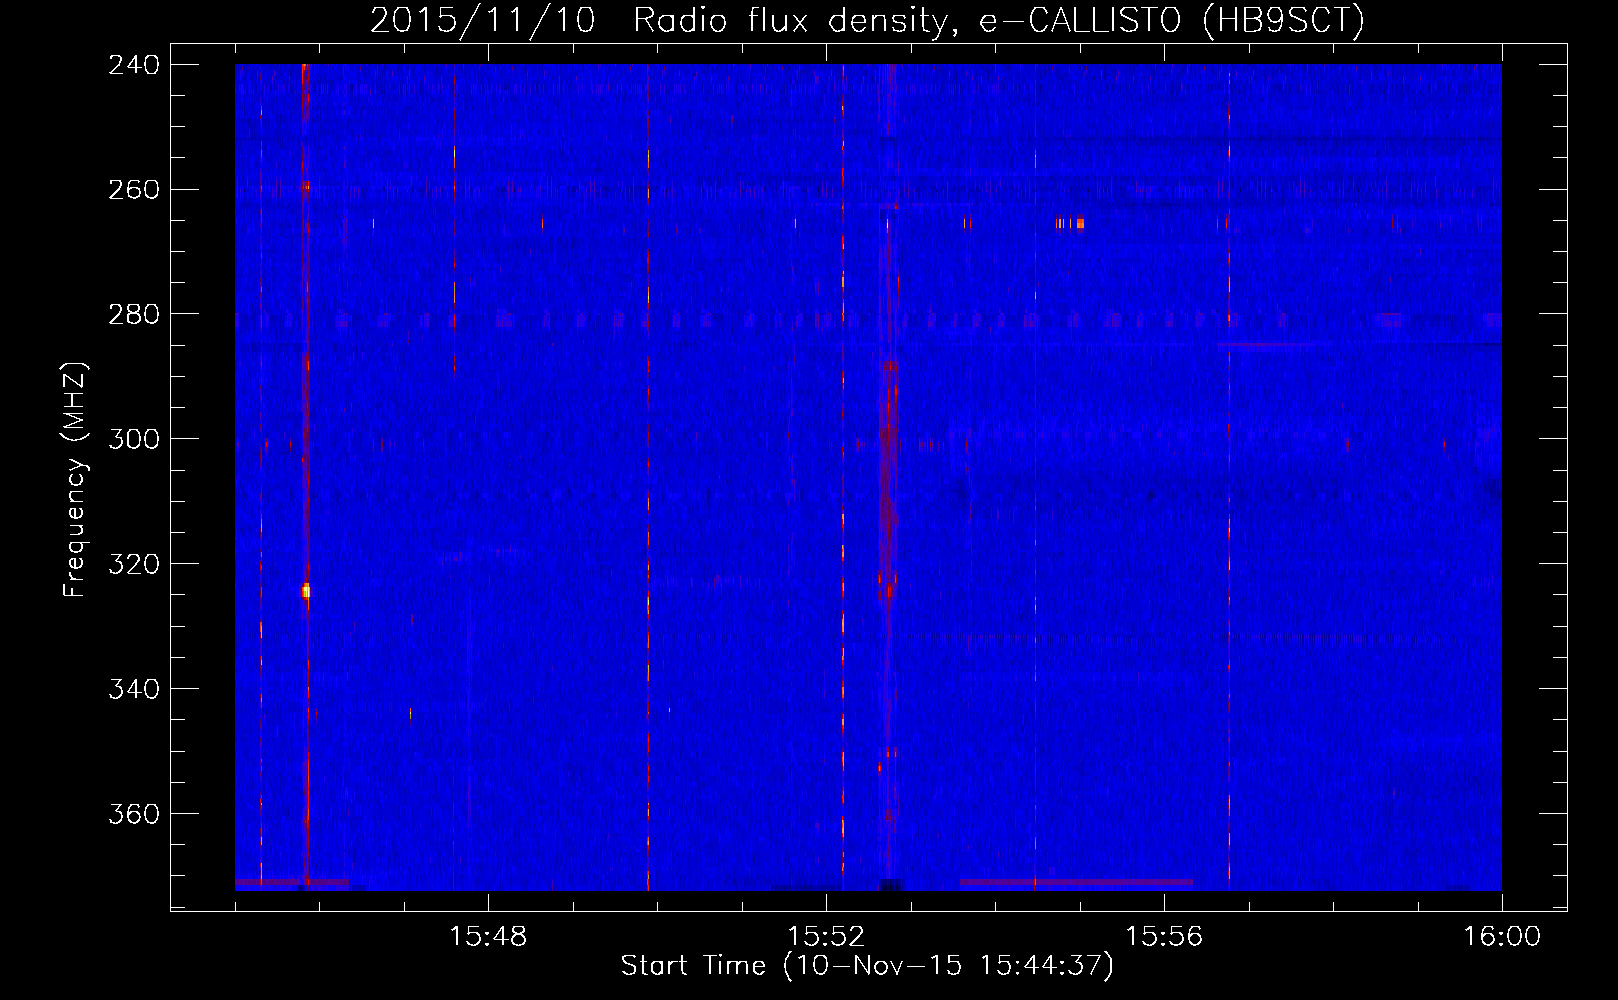Viewport: 1618px width, 1000px height.
Task: Click the y-axis label 'Frequency (MHZ)'
Action: [75, 480]
